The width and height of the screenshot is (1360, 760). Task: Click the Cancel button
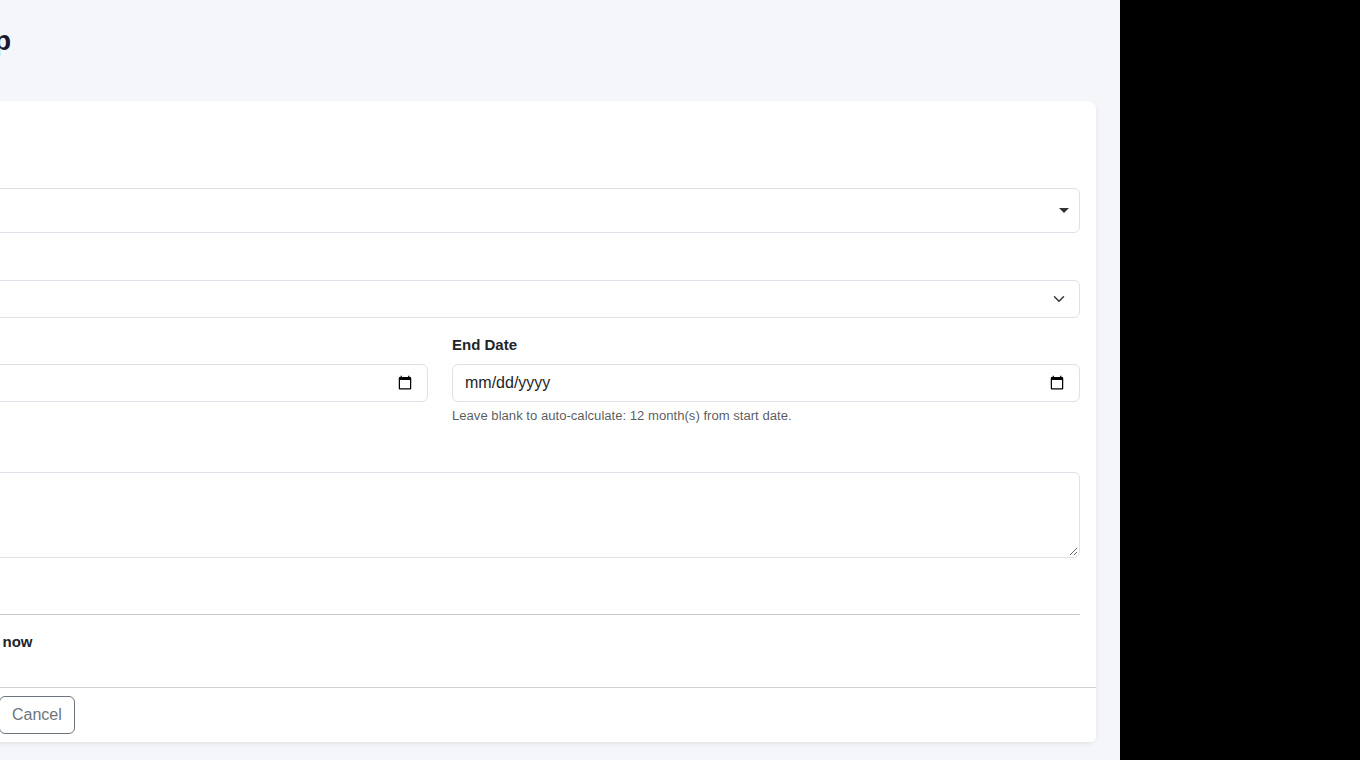(37, 715)
